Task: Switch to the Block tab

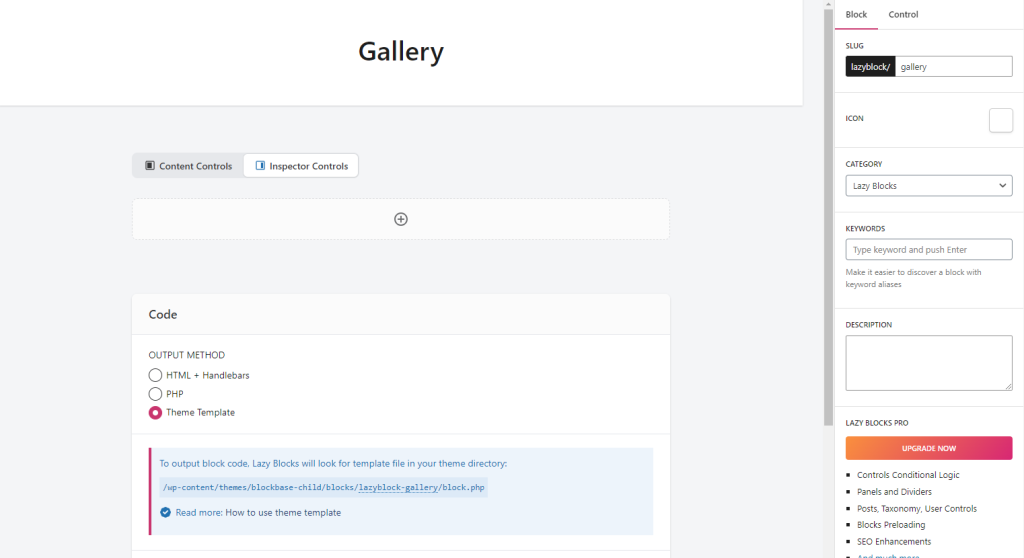Action: pos(856,14)
